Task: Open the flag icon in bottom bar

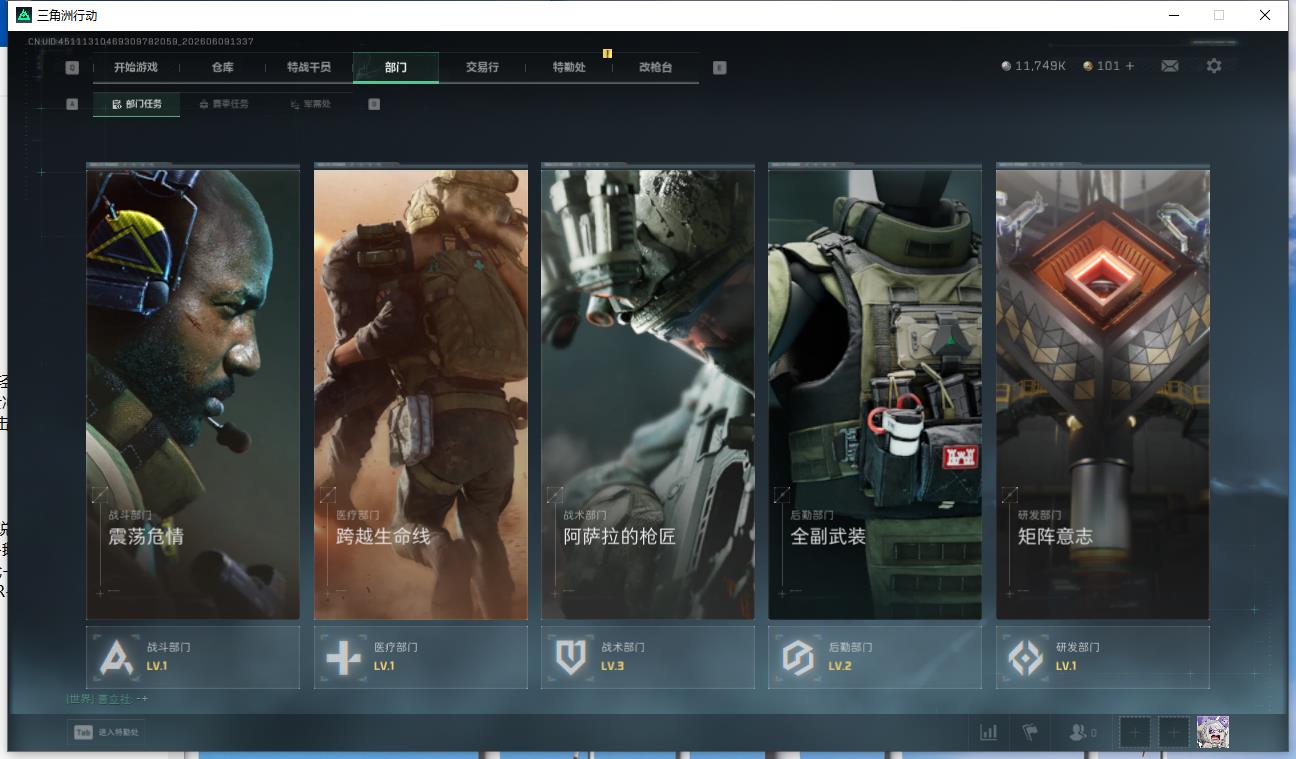Action: tap(1029, 733)
